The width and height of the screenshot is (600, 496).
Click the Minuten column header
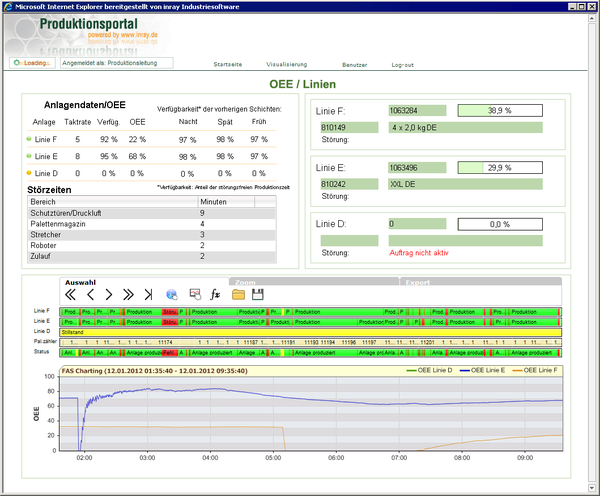(226, 202)
